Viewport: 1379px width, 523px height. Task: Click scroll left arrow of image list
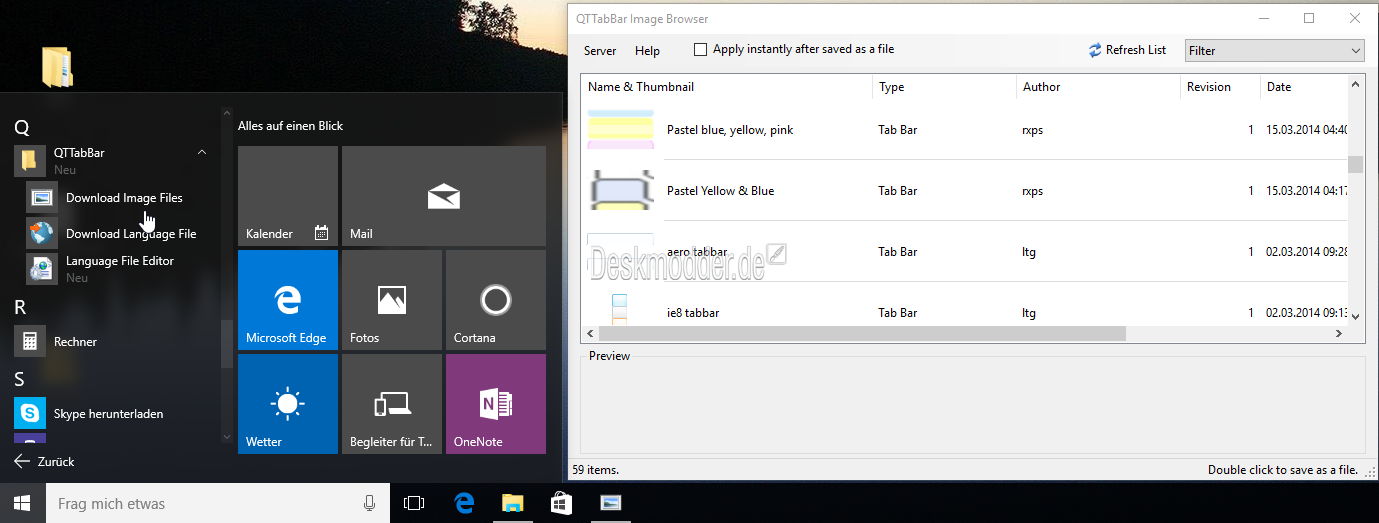[x=589, y=333]
